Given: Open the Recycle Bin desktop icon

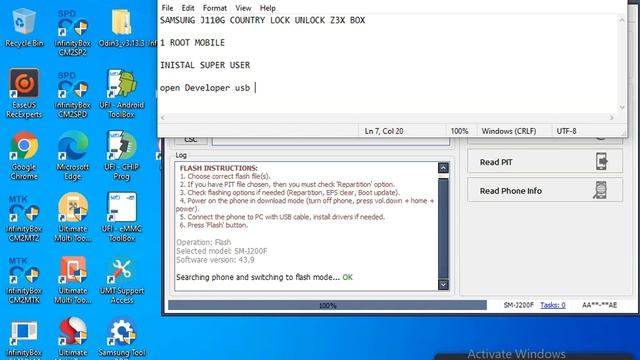Looking at the screenshot, I should coord(24,27).
